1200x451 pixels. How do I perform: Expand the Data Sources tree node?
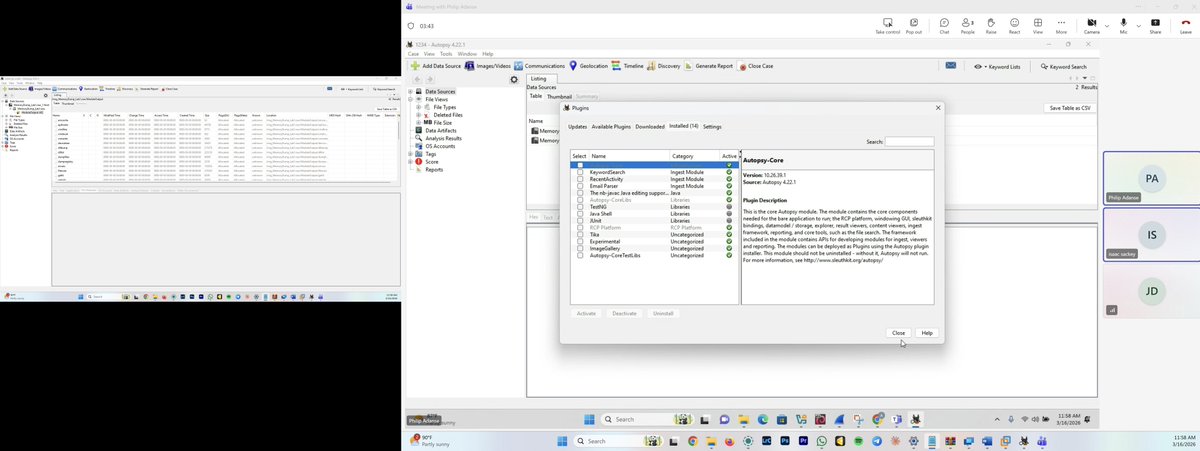tap(410, 91)
